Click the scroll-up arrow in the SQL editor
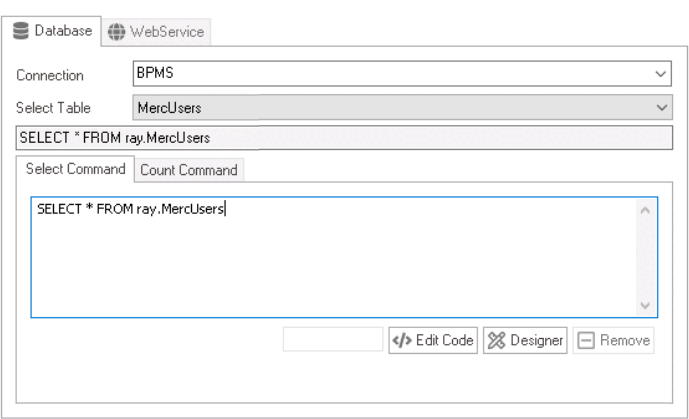Viewport: 689px width, 419px height. [645, 211]
